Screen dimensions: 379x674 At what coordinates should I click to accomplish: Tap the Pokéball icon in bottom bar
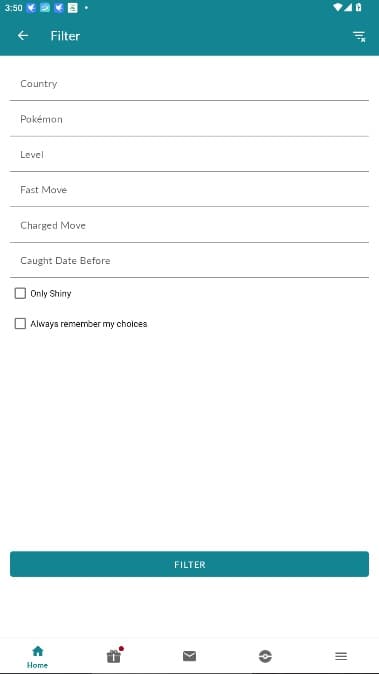(x=265, y=656)
